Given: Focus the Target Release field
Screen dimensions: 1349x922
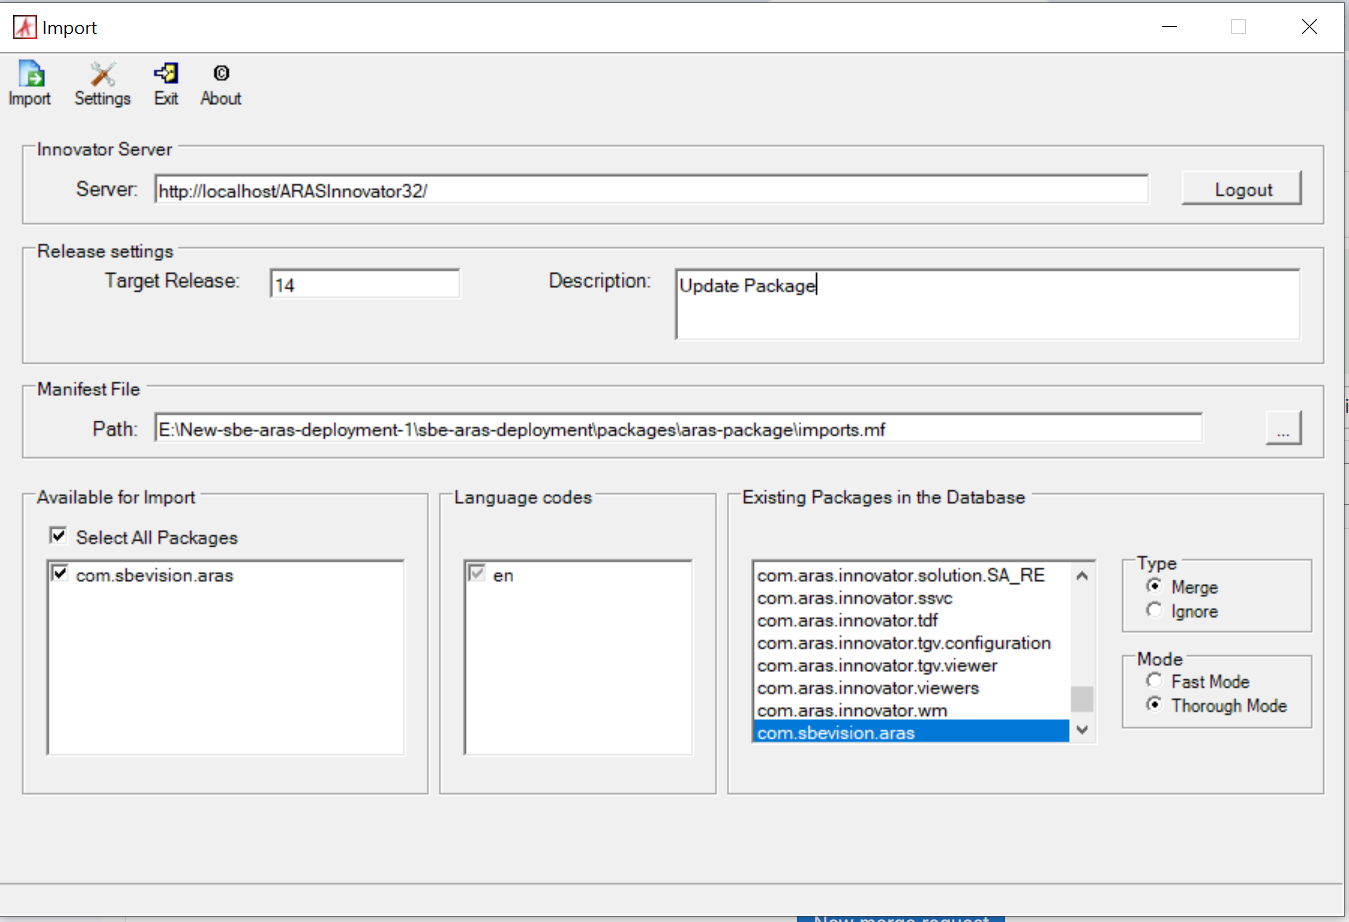Looking at the screenshot, I should (x=364, y=285).
